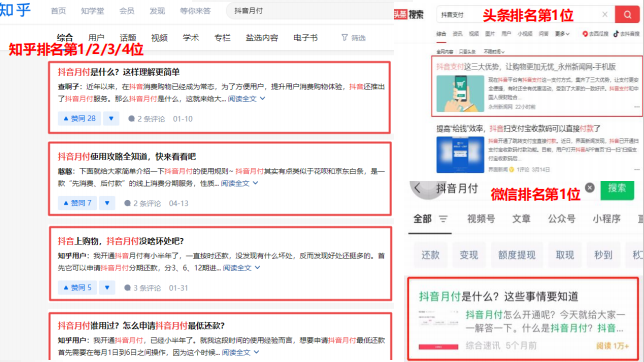644x362 pixels.
Task: Select the WeChat 变现 suggestion chip
Action: click(469, 255)
